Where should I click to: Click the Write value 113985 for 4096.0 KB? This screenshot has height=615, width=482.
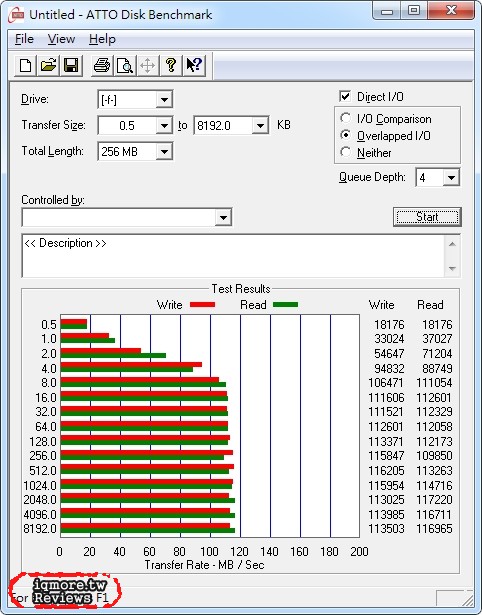coord(386,515)
